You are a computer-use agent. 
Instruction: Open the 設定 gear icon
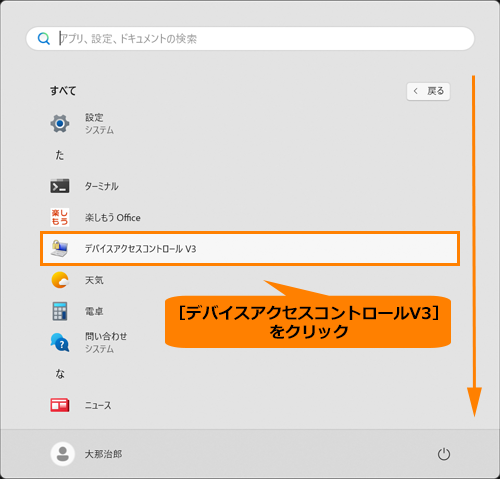tap(60, 123)
